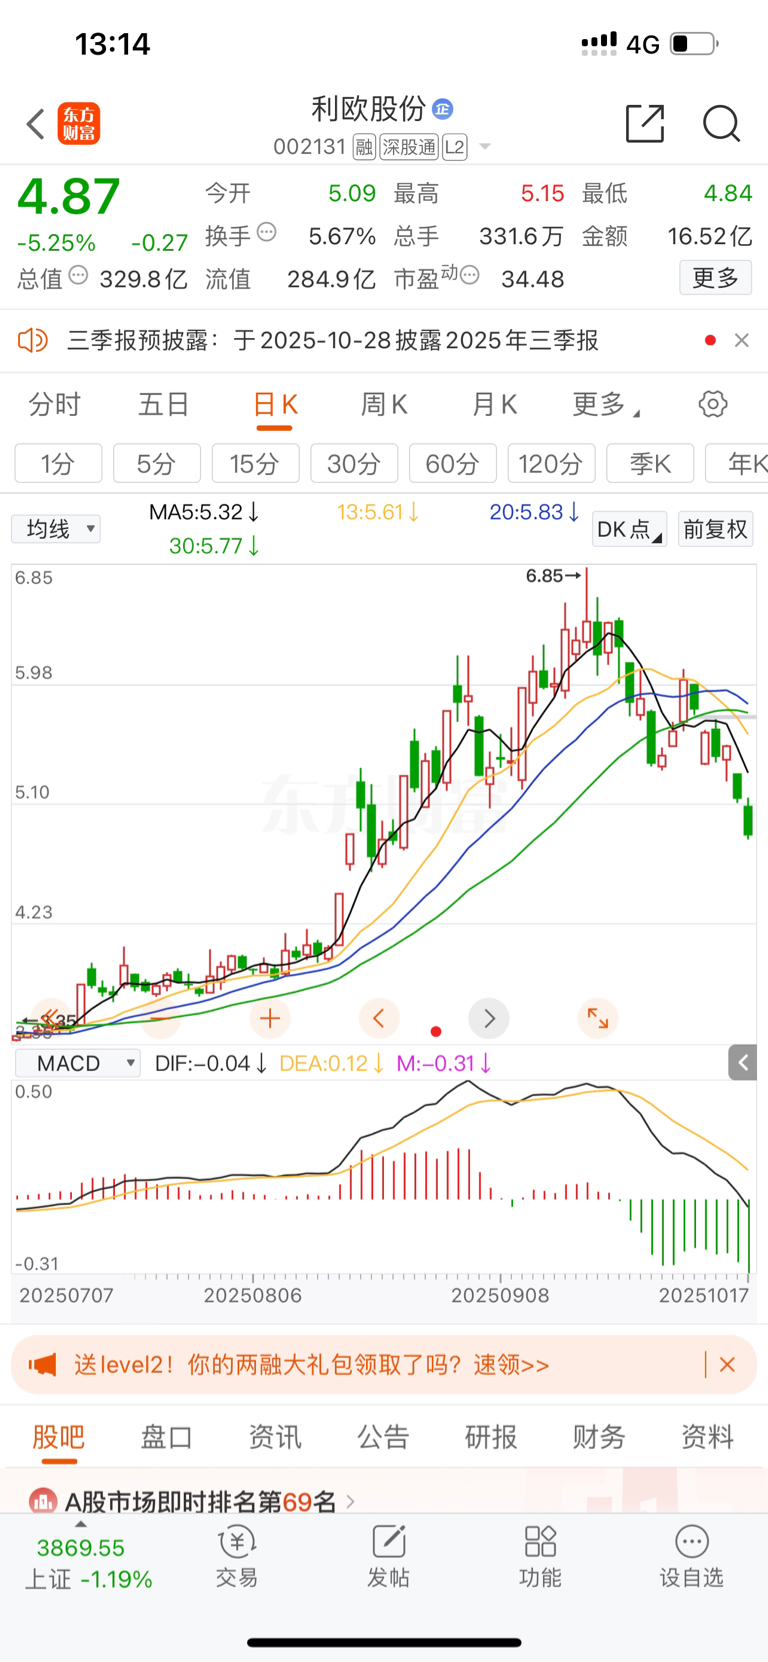Select the 60分 period option
The height and width of the screenshot is (1662, 768).
point(452,464)
